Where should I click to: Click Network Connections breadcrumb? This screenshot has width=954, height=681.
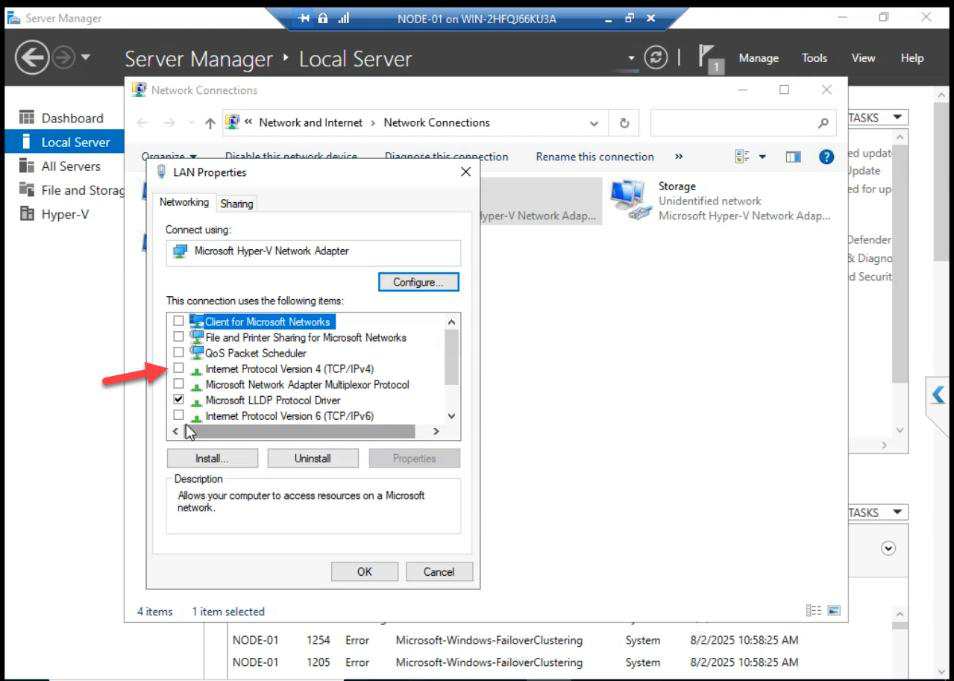[x=436, y=122]
